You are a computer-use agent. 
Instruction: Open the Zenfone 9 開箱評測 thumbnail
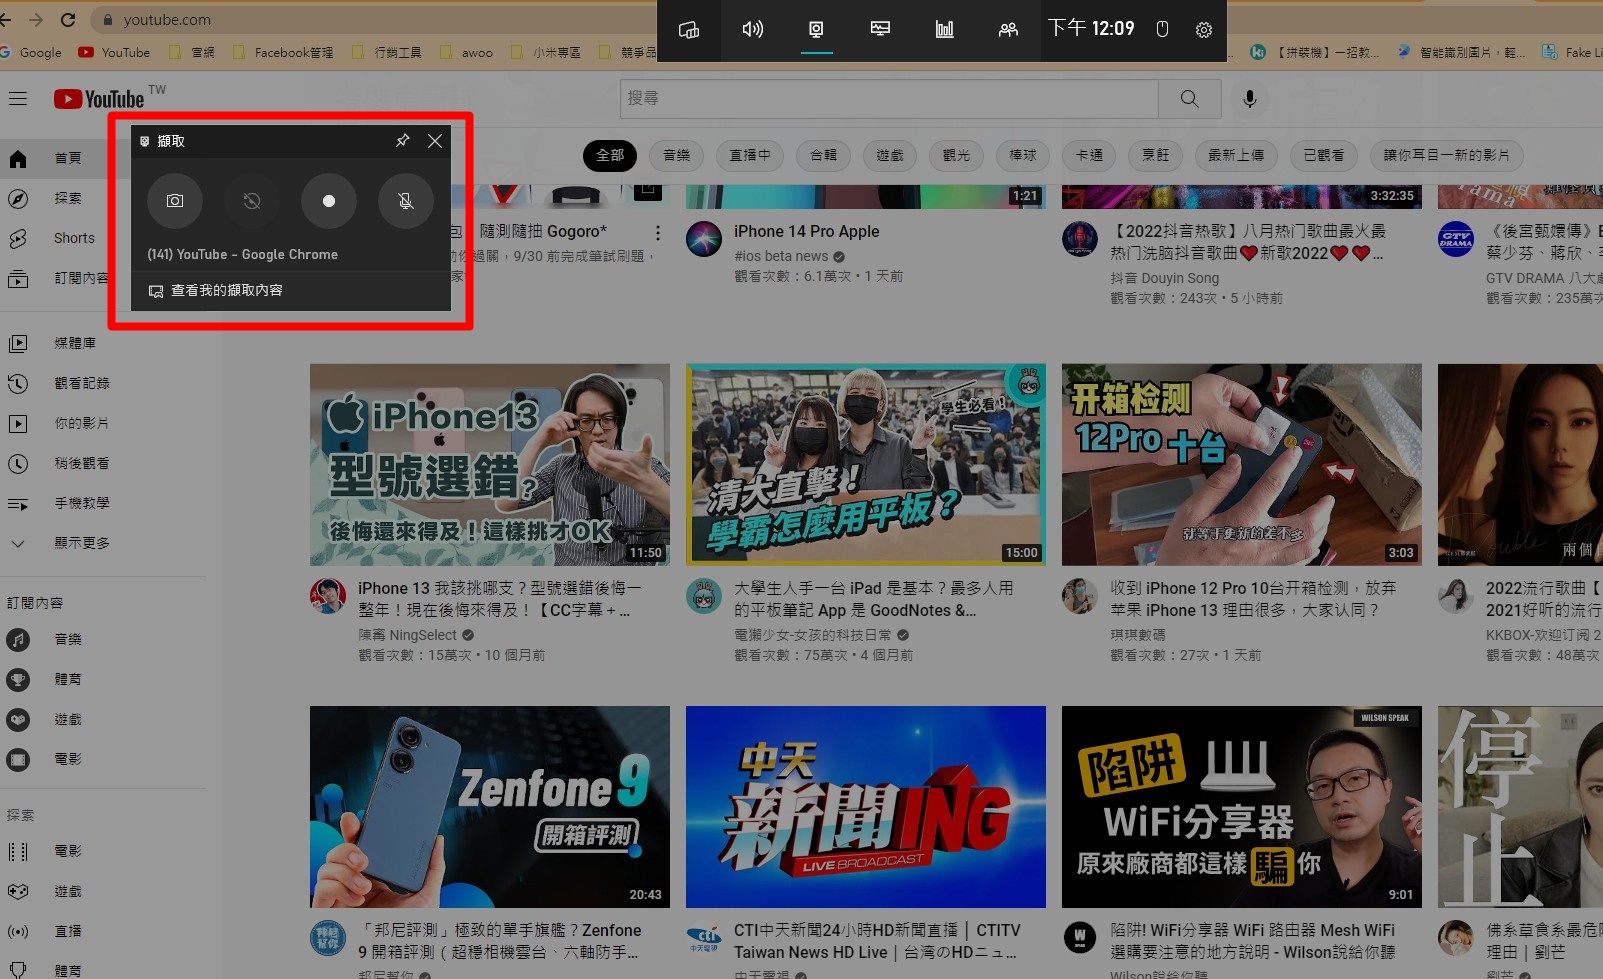click(x=490, y=807)
